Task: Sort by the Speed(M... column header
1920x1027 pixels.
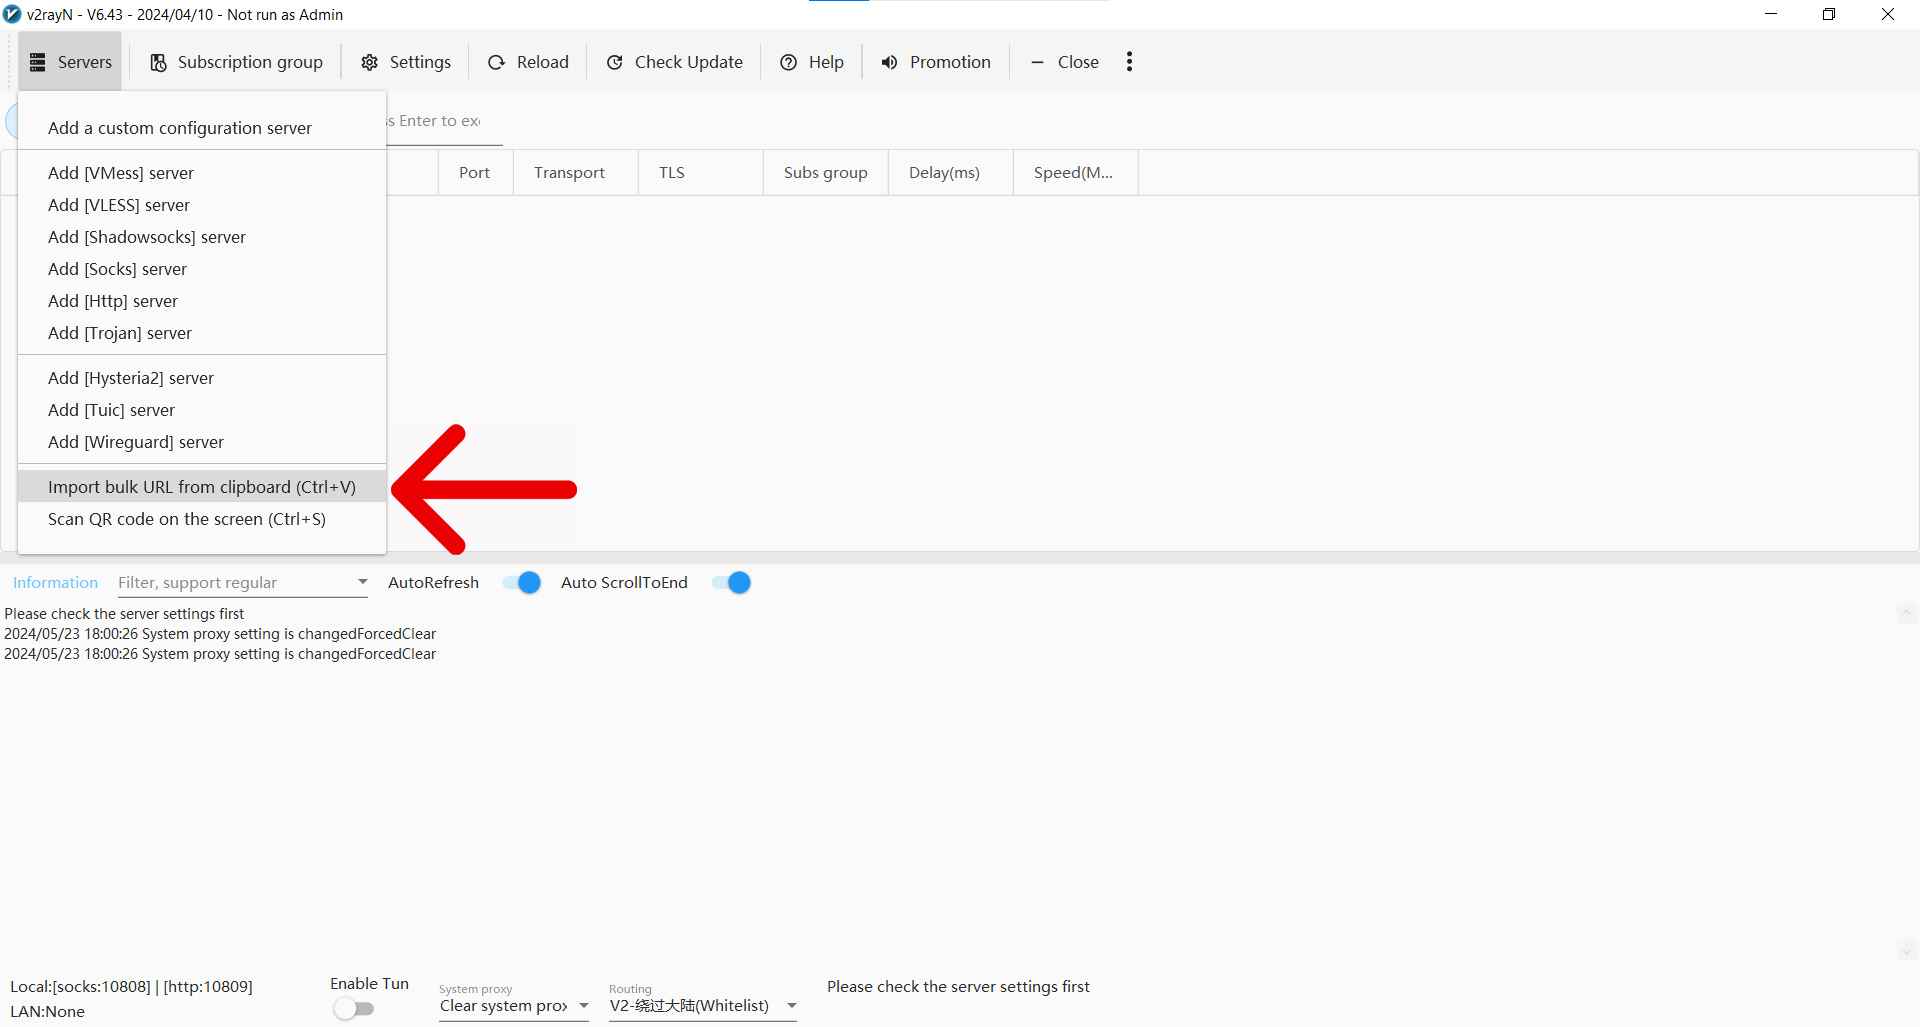Action: tap(1075, 173)
